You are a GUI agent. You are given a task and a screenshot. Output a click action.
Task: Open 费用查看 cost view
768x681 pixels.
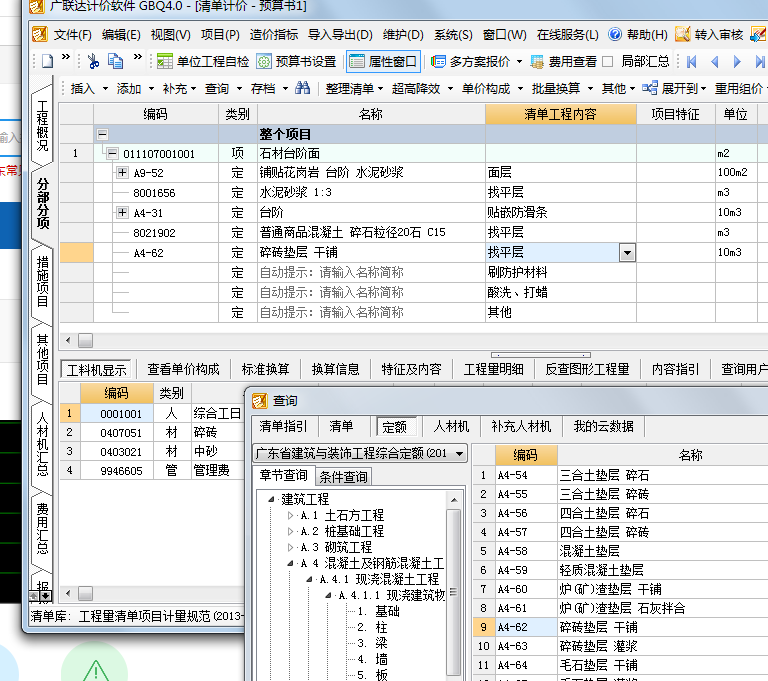(x=564, y=61)
